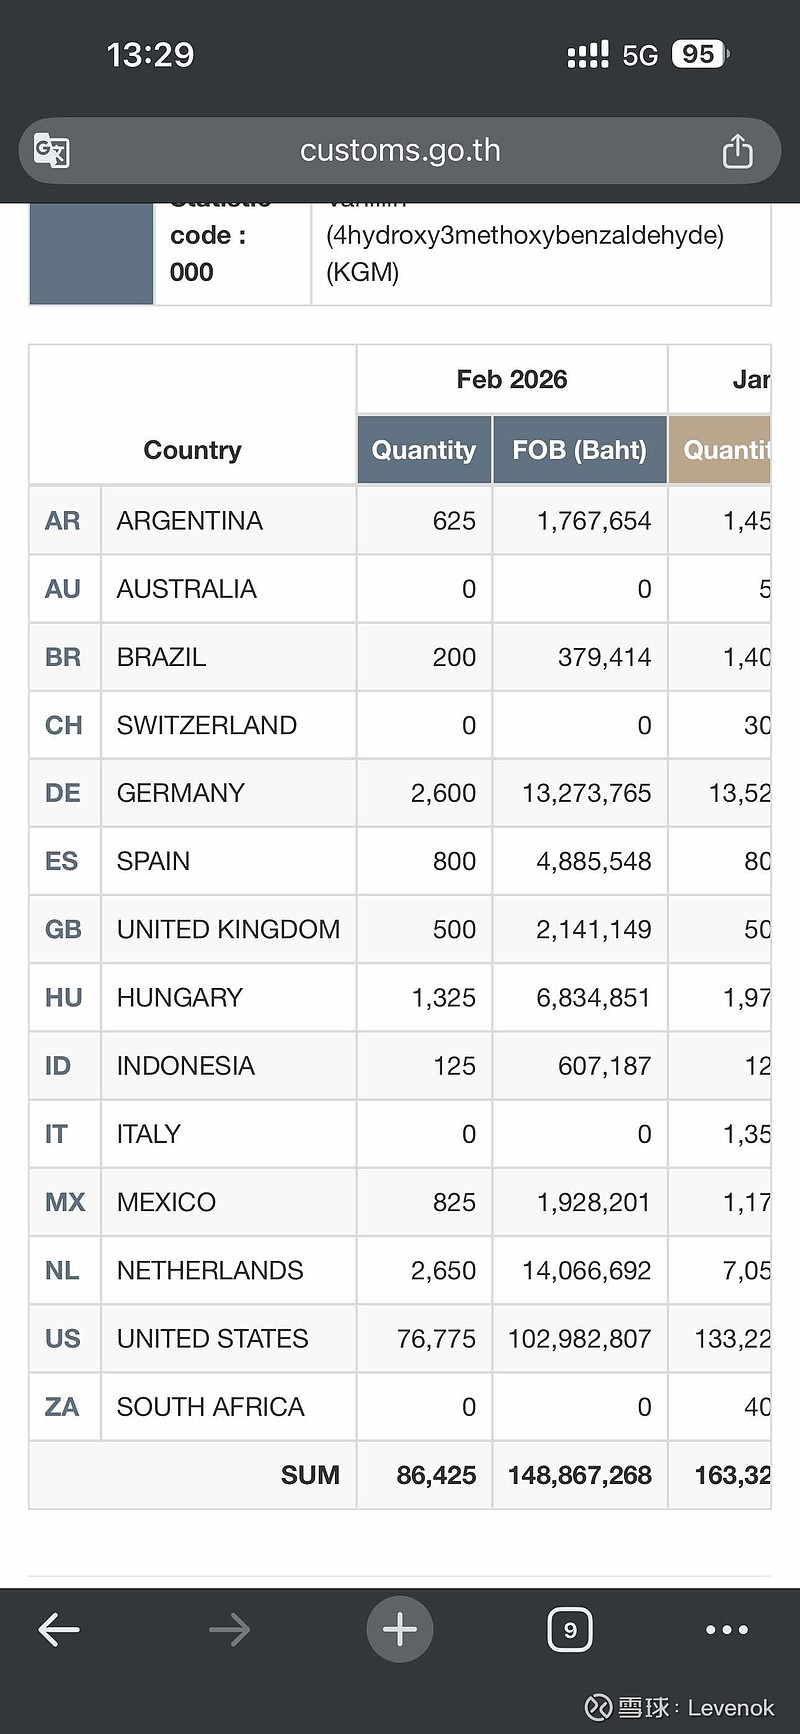
Task: Open the tab switcher showing 9 tabs
Action: tap(570, 1630)
